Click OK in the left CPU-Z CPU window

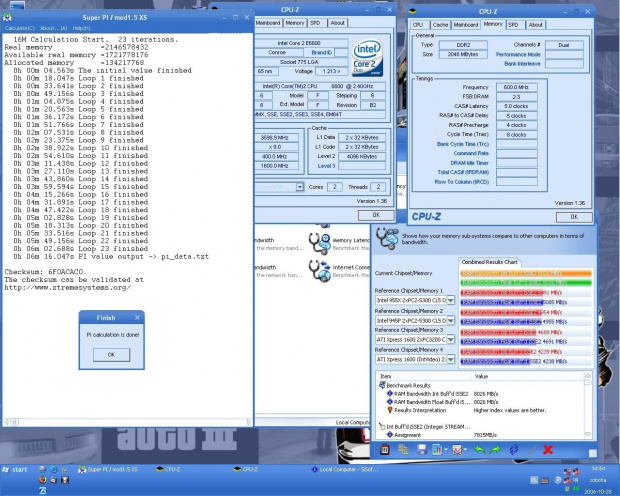click(x=376, y=215)
